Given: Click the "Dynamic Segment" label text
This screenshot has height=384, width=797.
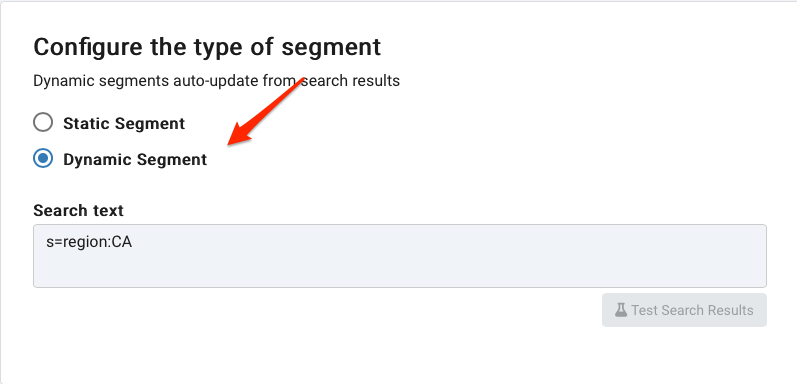Looking at the screenshot, I should point(135,160).
